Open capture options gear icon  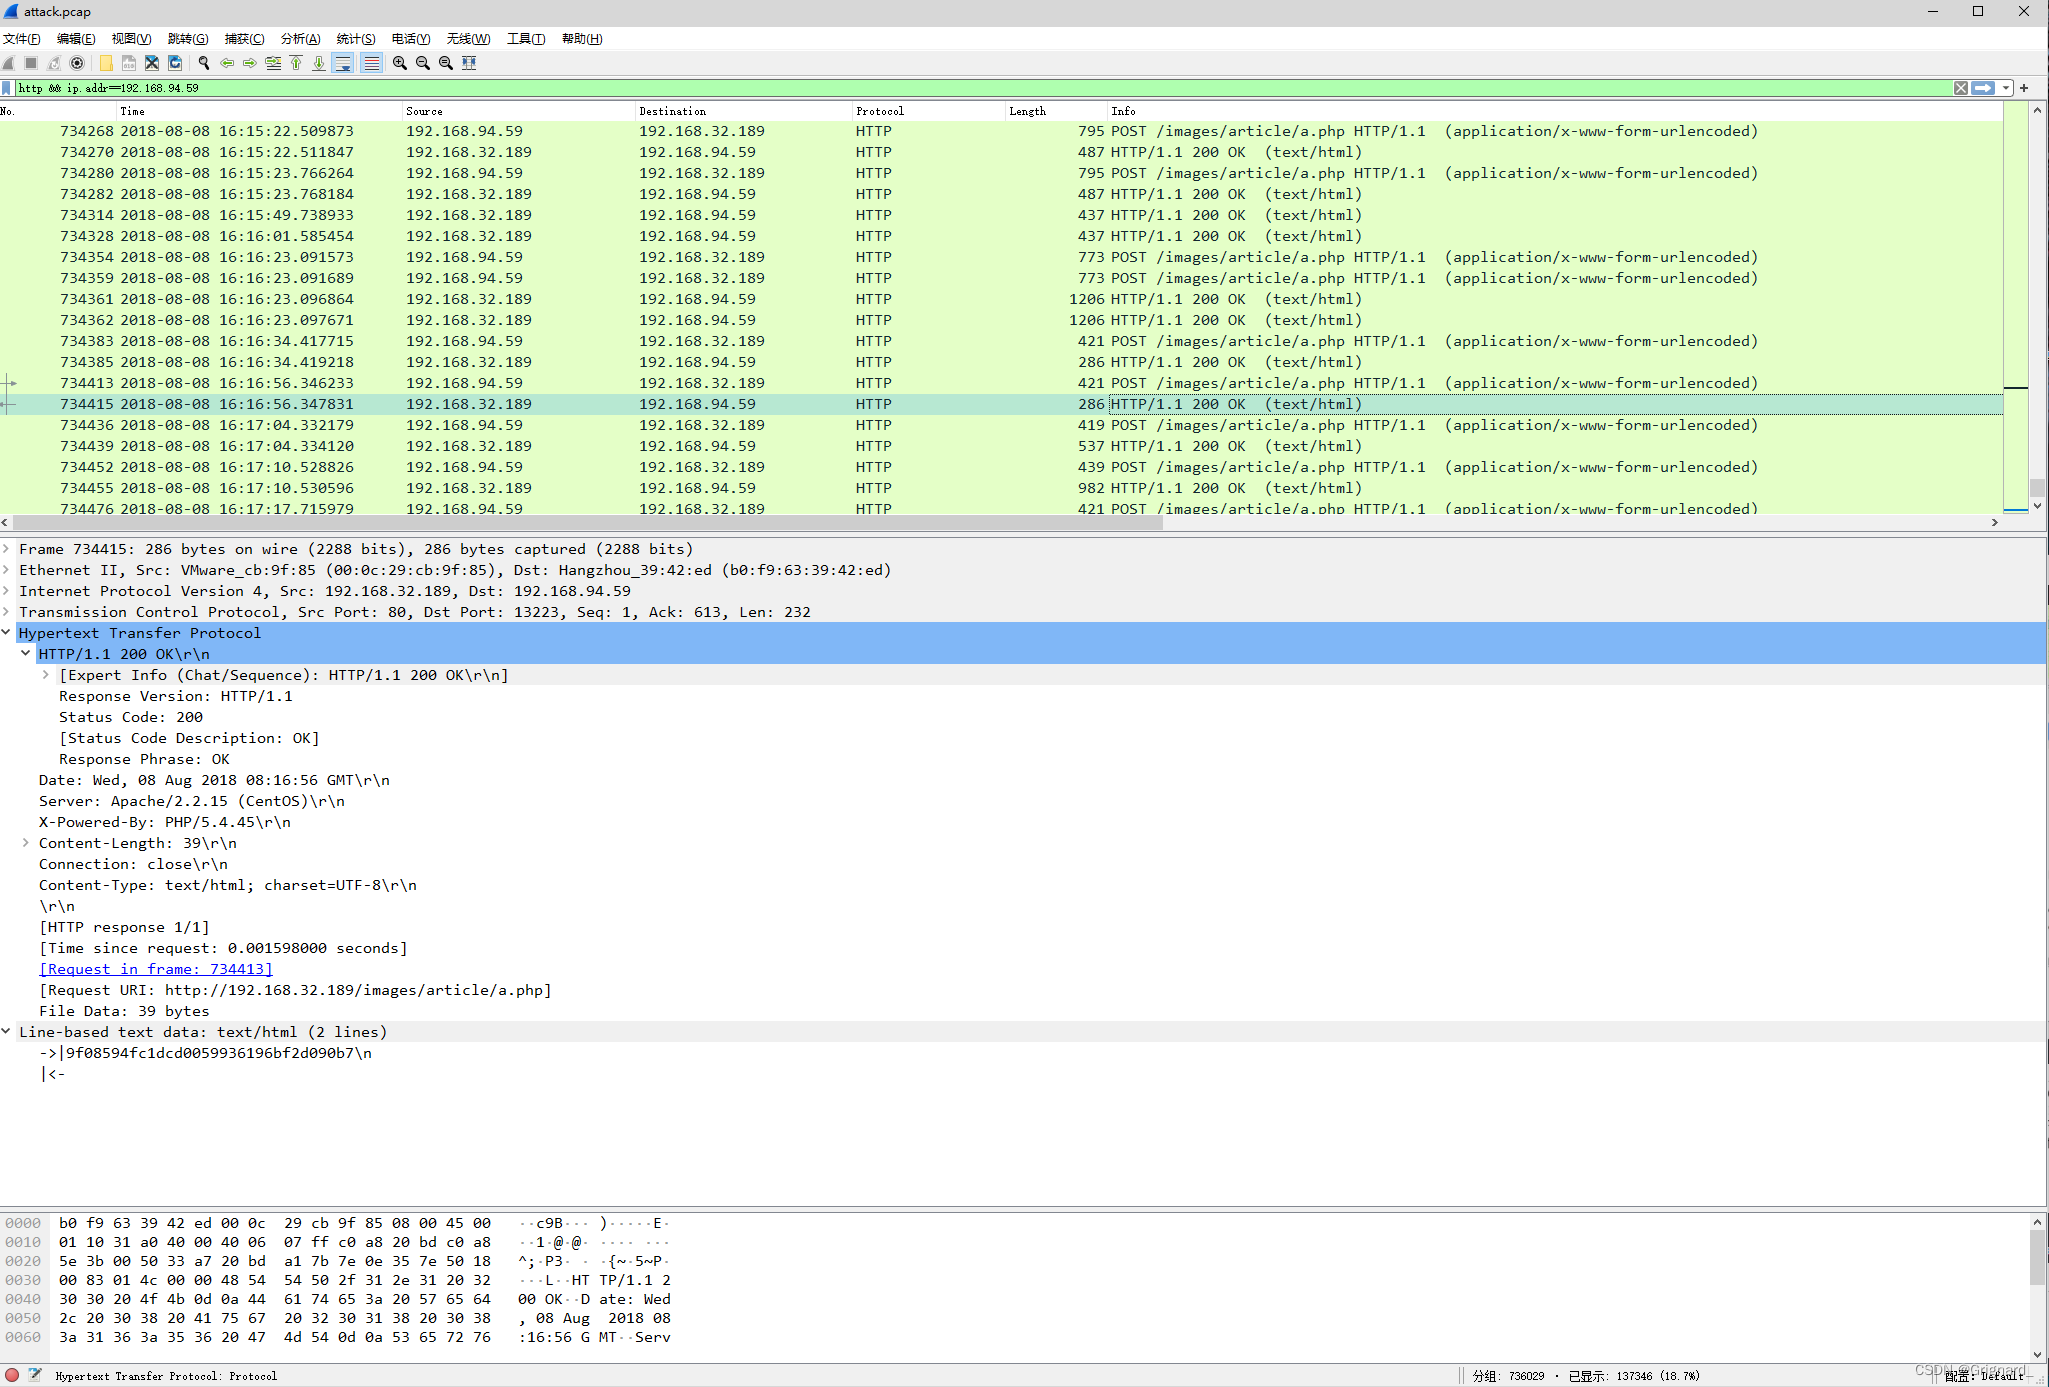coord(77,63)
